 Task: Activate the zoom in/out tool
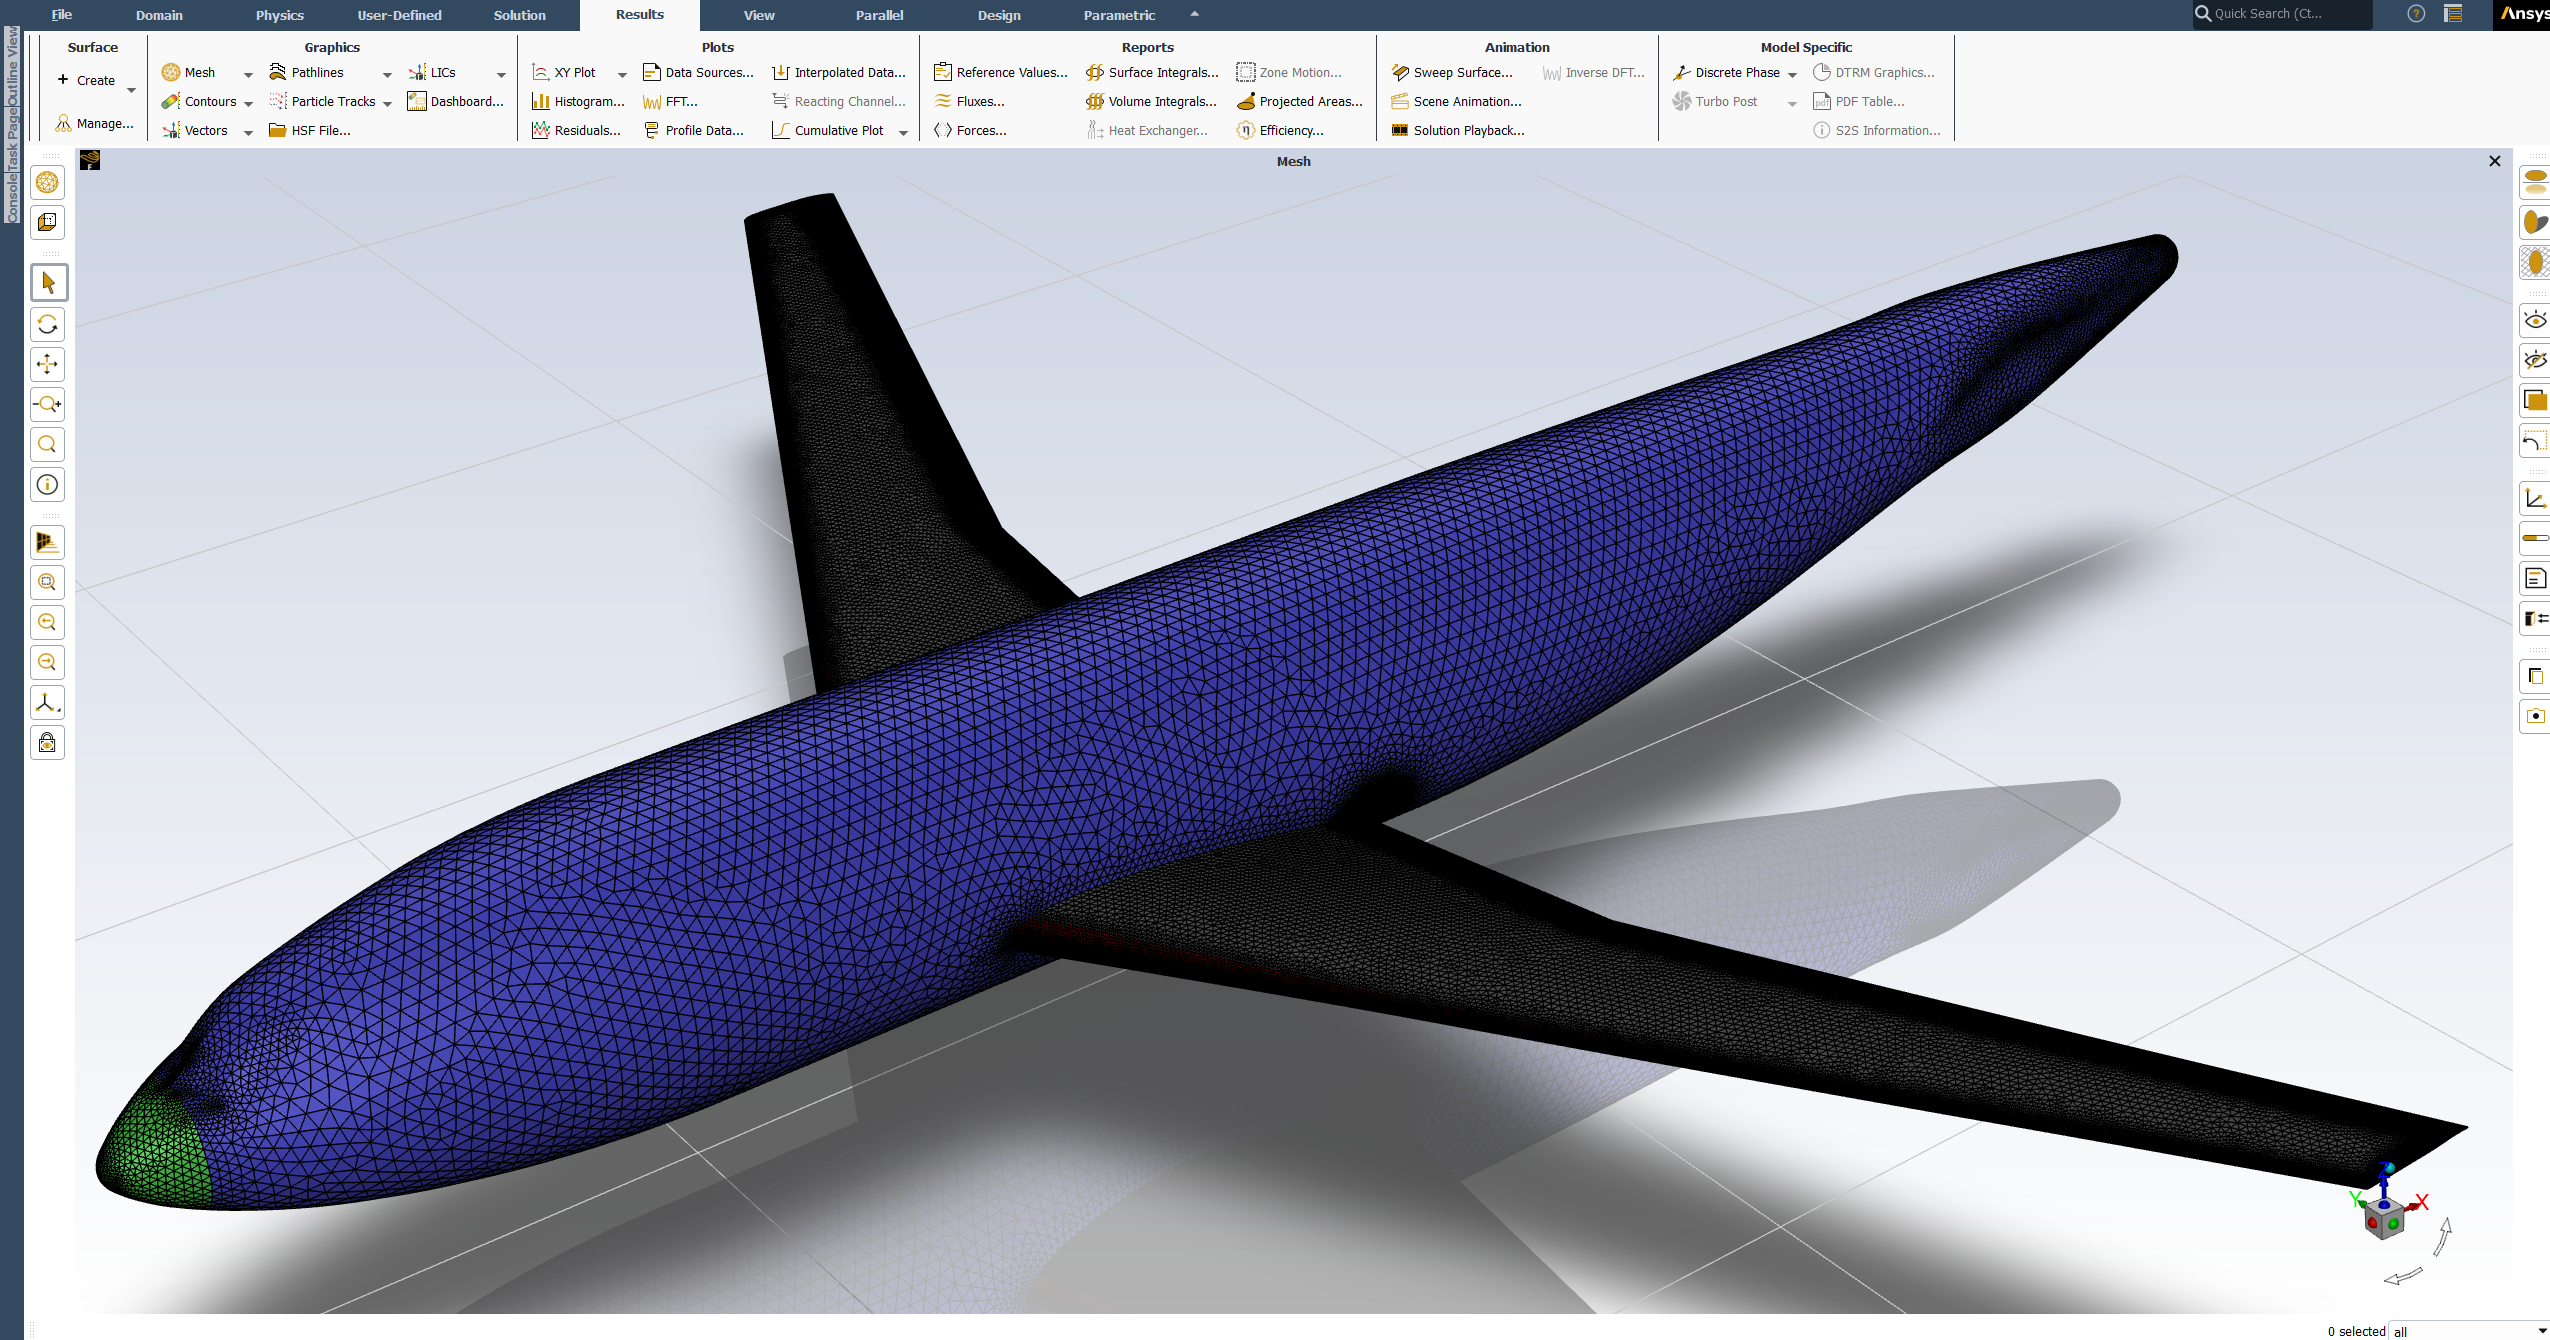pos(47,404)
